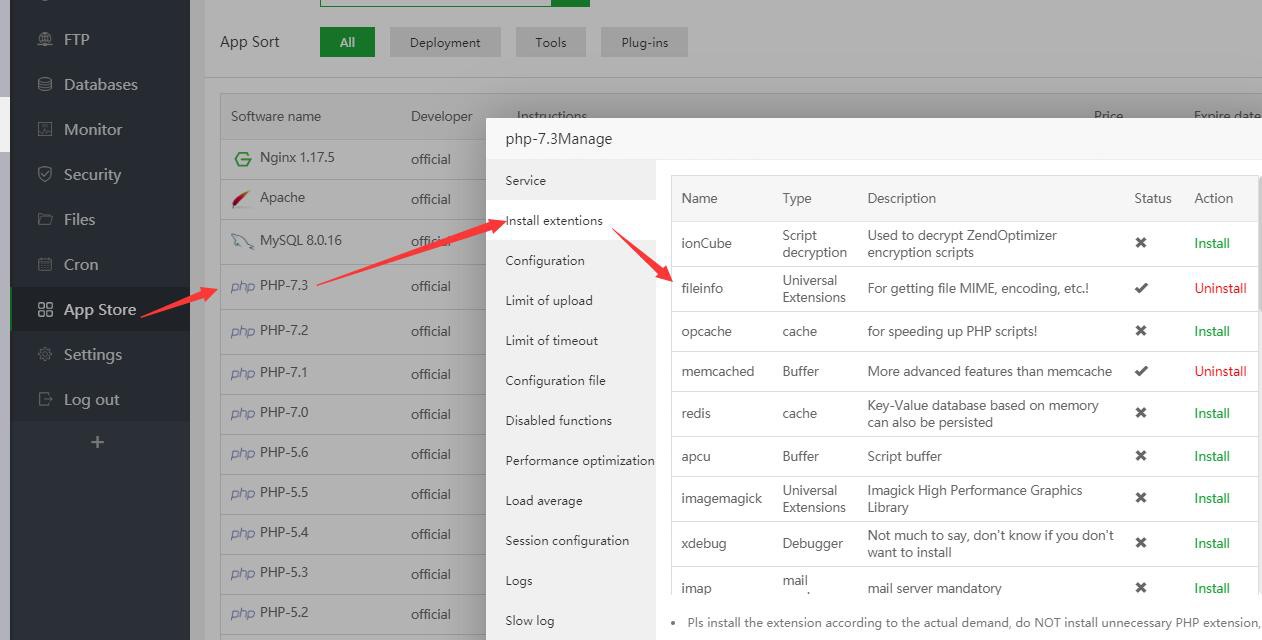
Task: Click the Apache feather icon
Action: pos(242,198)
